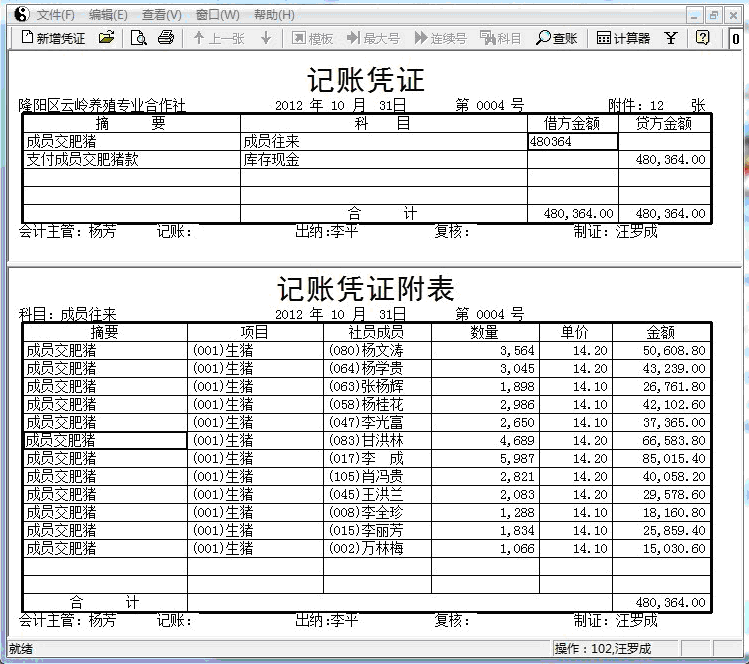The width and height of the screenshot is (749, 664).
Task: Open the 窗口(W) menu
Action: click(217, 15)
